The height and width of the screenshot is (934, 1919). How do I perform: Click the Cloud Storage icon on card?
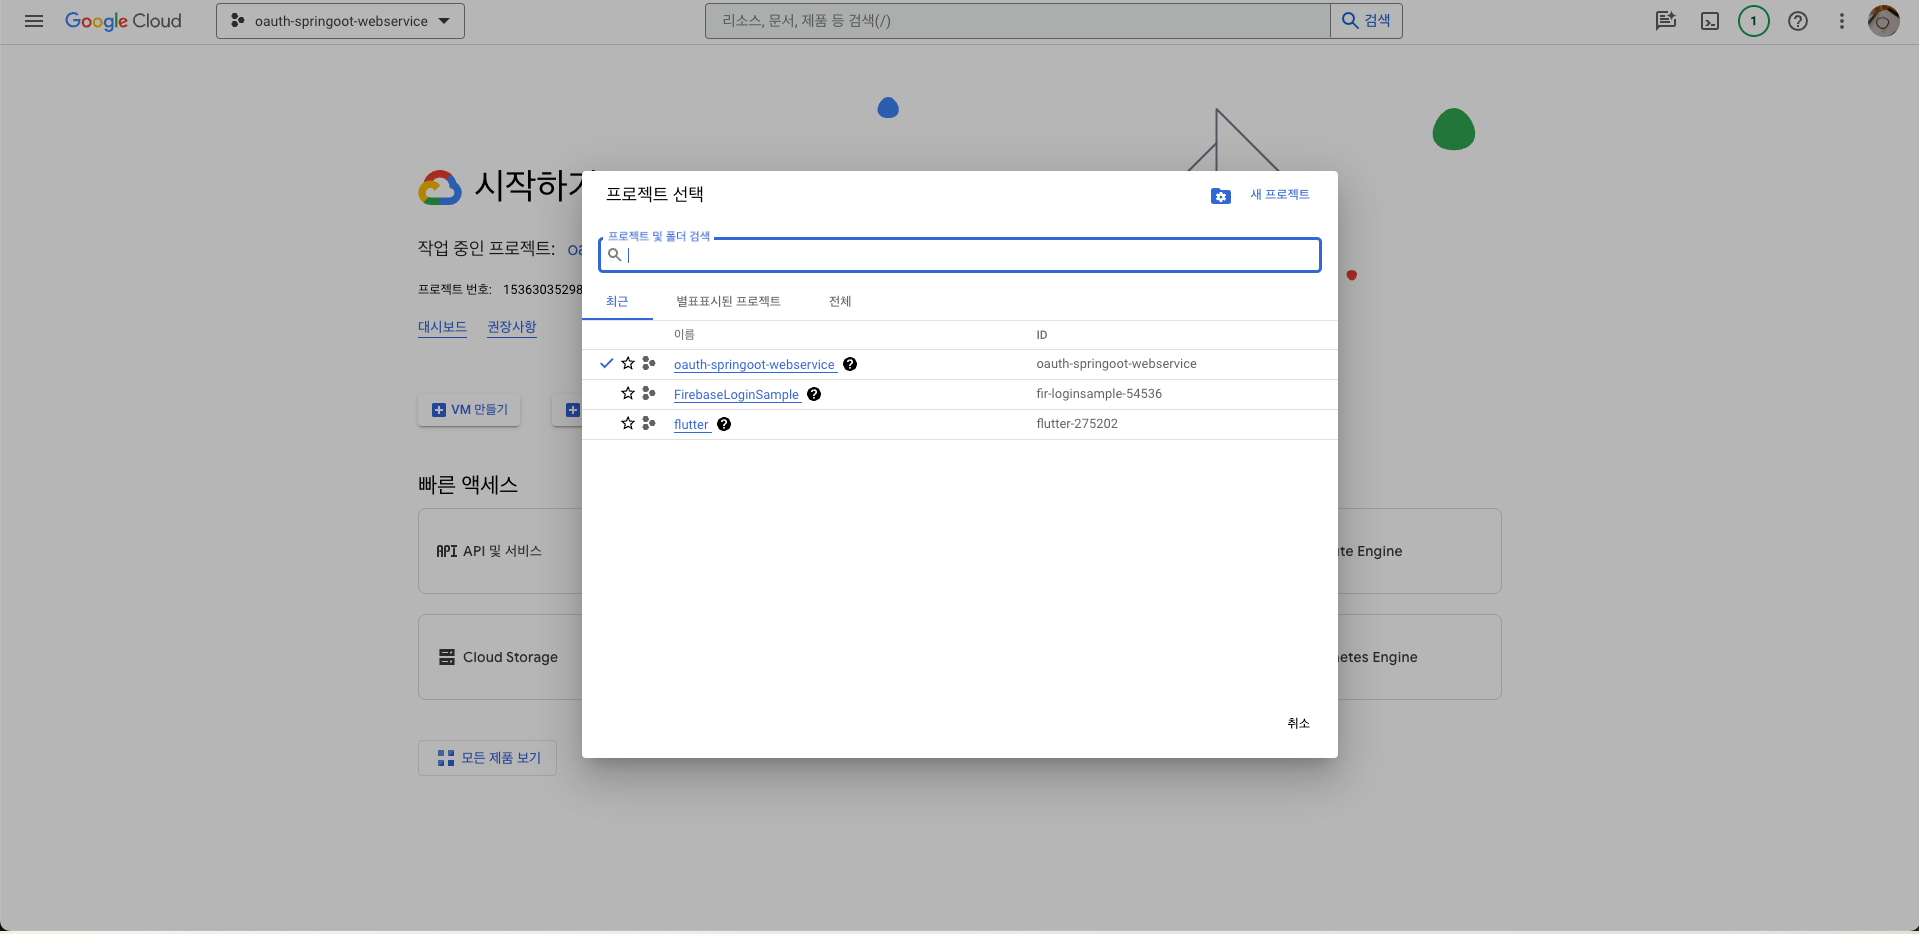point(447,657)
